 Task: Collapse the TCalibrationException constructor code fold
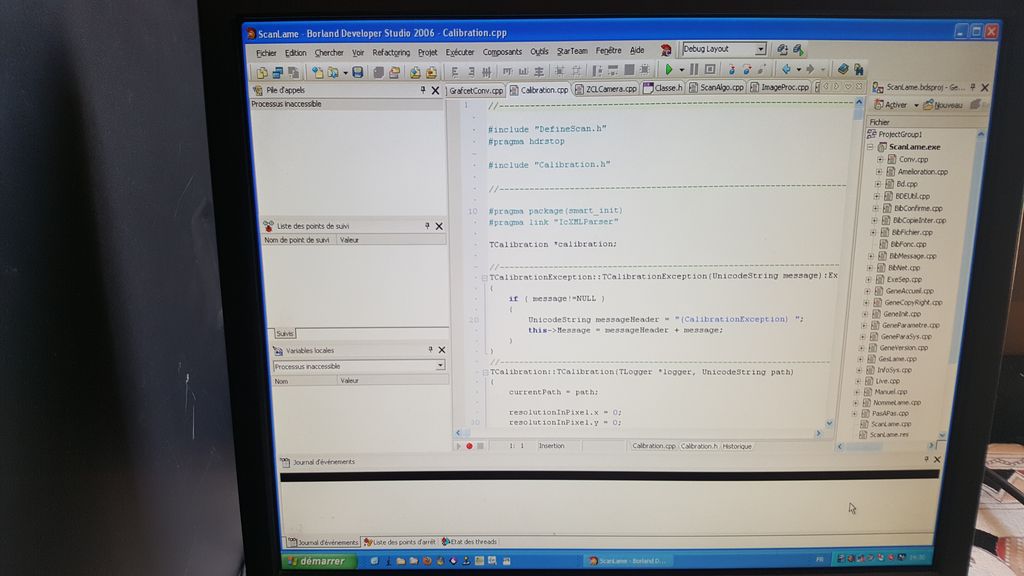pyautogui.click(x=485, y=277)
